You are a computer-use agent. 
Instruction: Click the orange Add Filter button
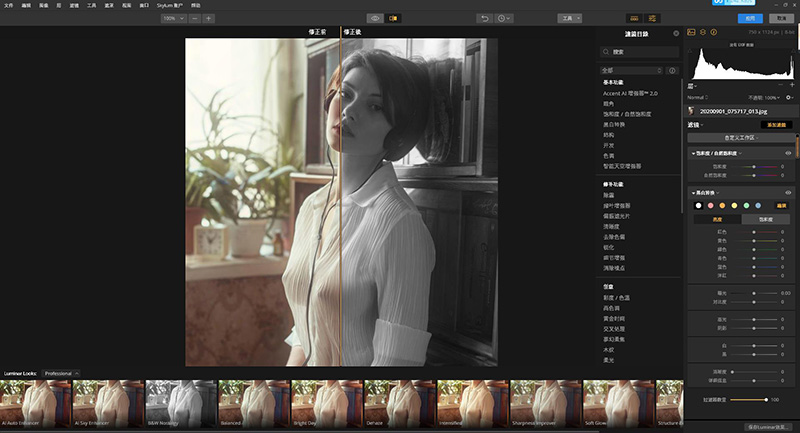pyautogui.click(x=777, y=125)
